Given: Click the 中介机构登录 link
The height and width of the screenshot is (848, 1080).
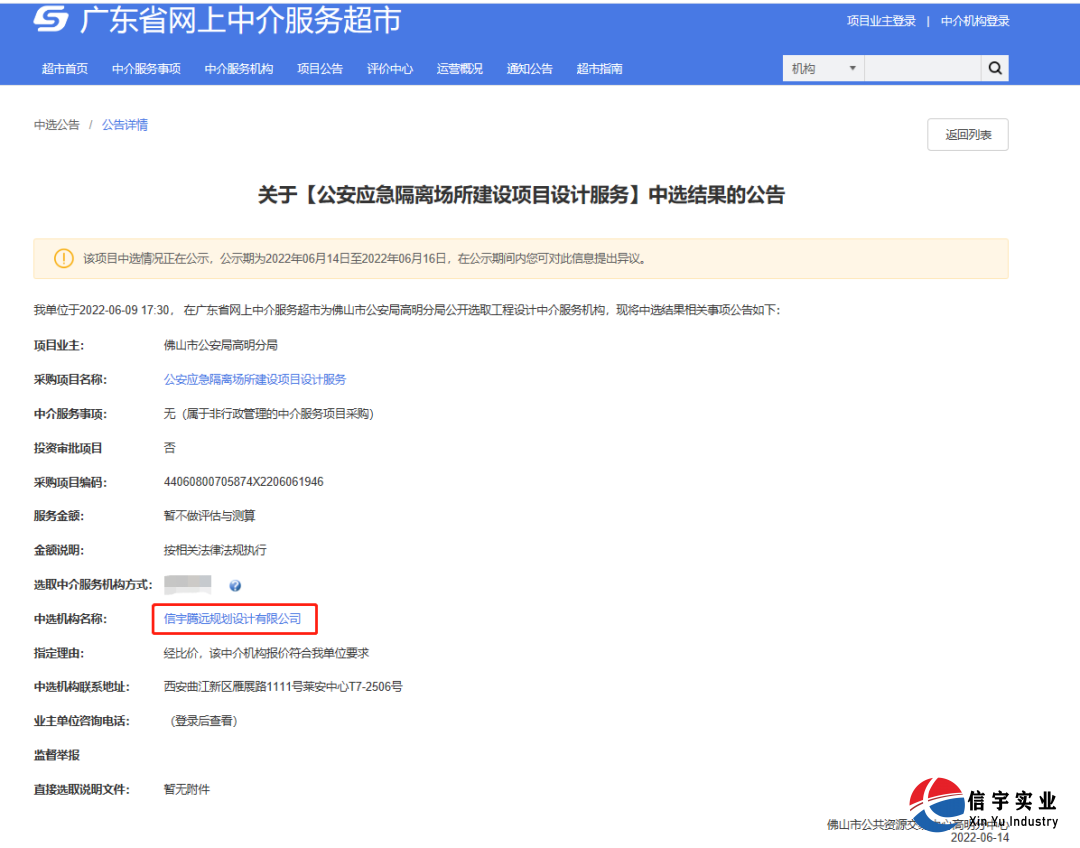Looking at the screenshot, I should [x=974, y=20].
